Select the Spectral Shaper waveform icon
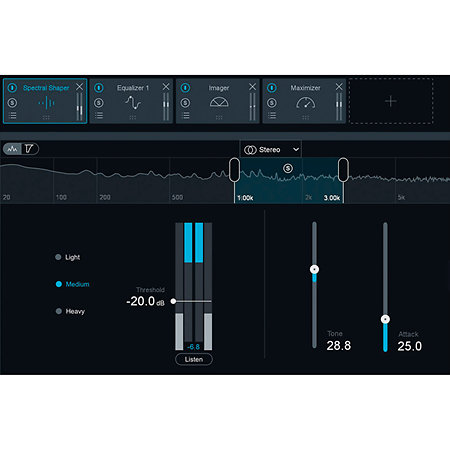This screenshot has height=450, width=450. pos(47,103)
